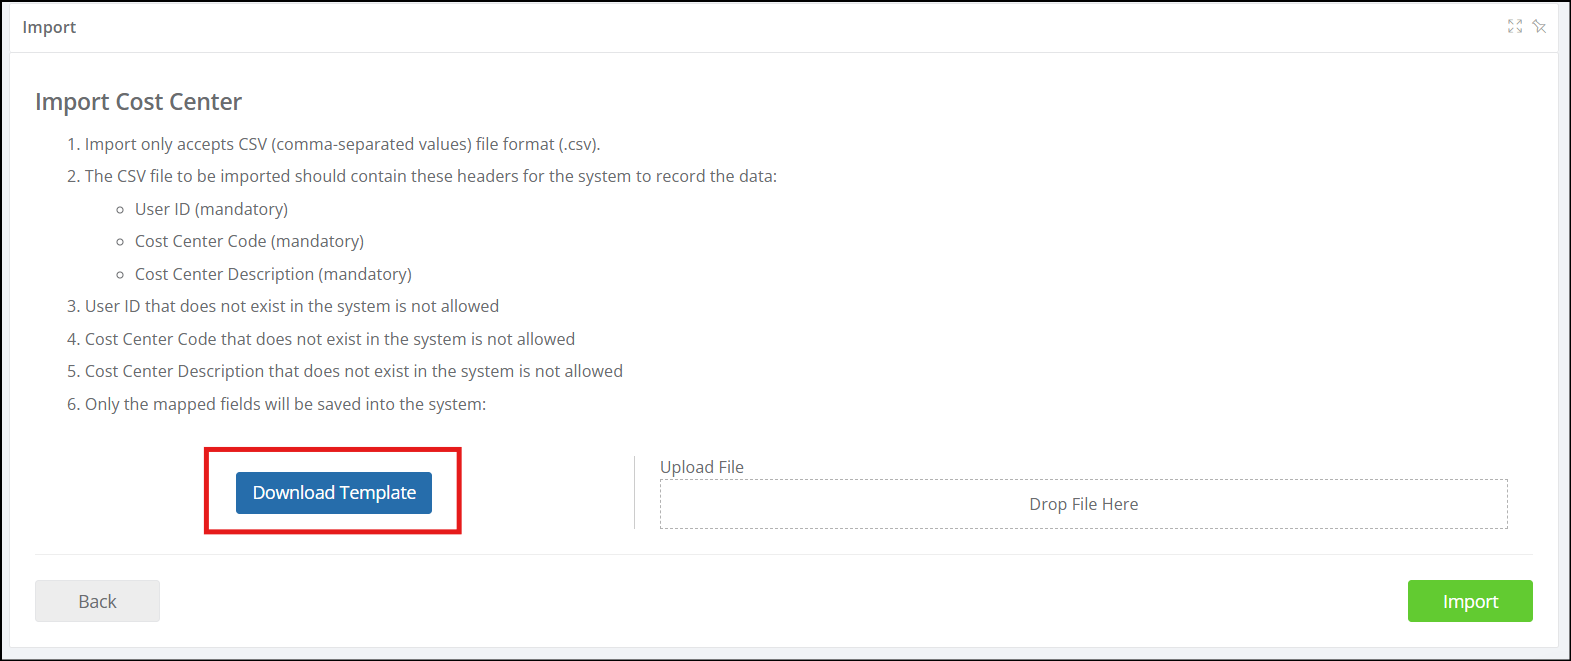Click rule three about User ID

tap(283, 306)
